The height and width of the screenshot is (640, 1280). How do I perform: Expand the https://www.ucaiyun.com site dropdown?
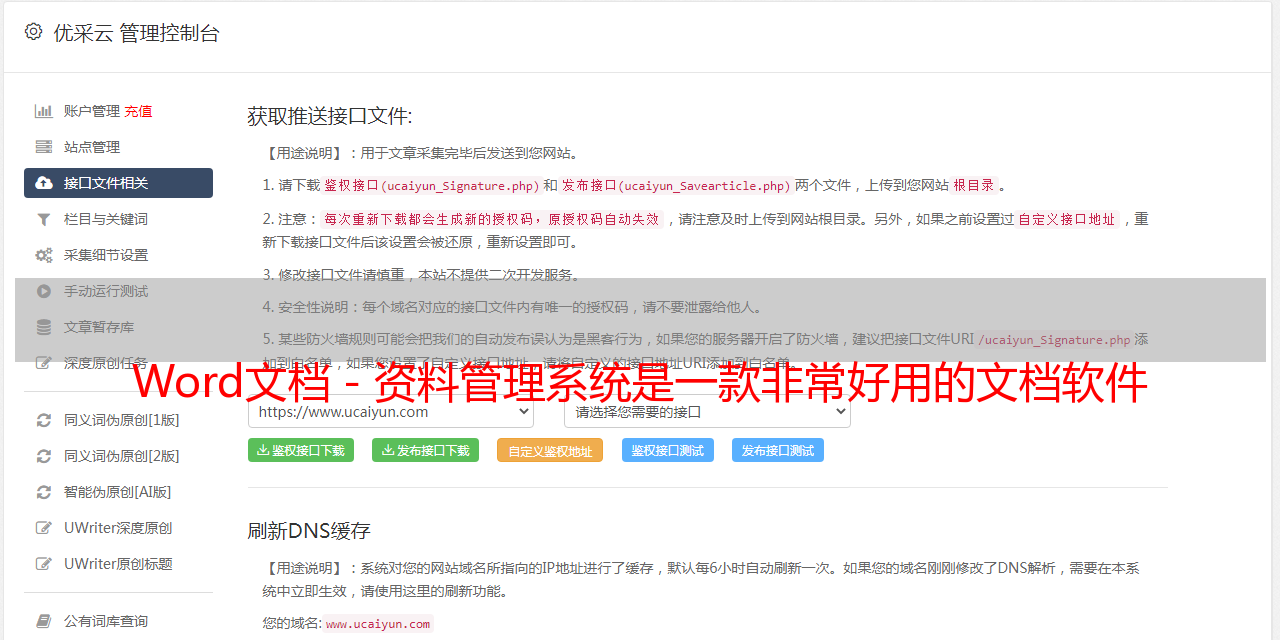pos(391,412)
